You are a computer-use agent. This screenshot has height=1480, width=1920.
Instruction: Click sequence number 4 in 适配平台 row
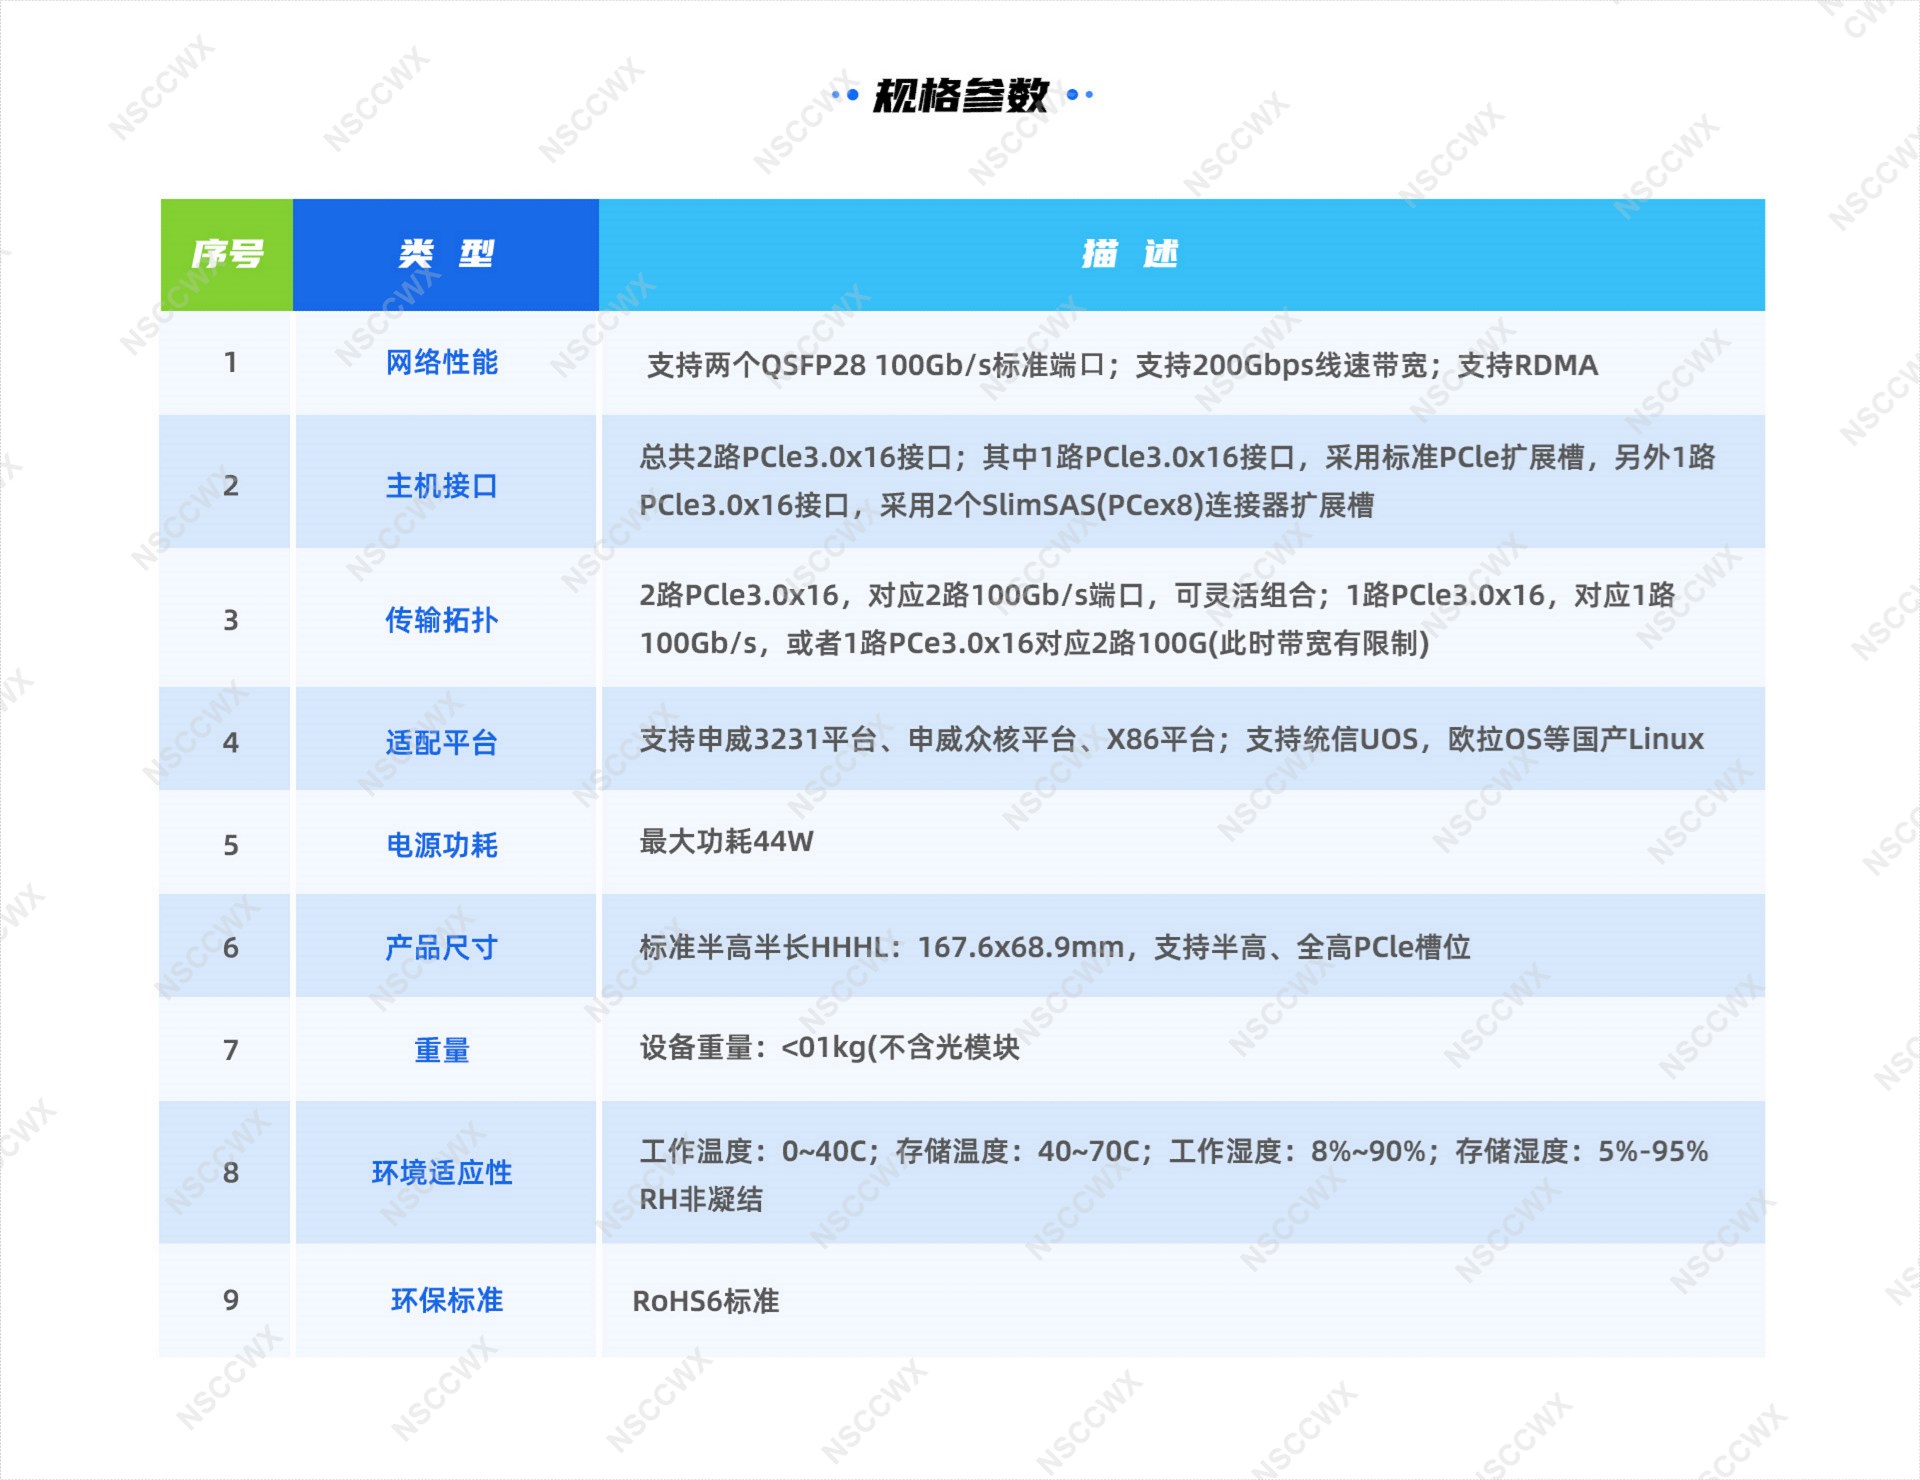click(230, 742)
